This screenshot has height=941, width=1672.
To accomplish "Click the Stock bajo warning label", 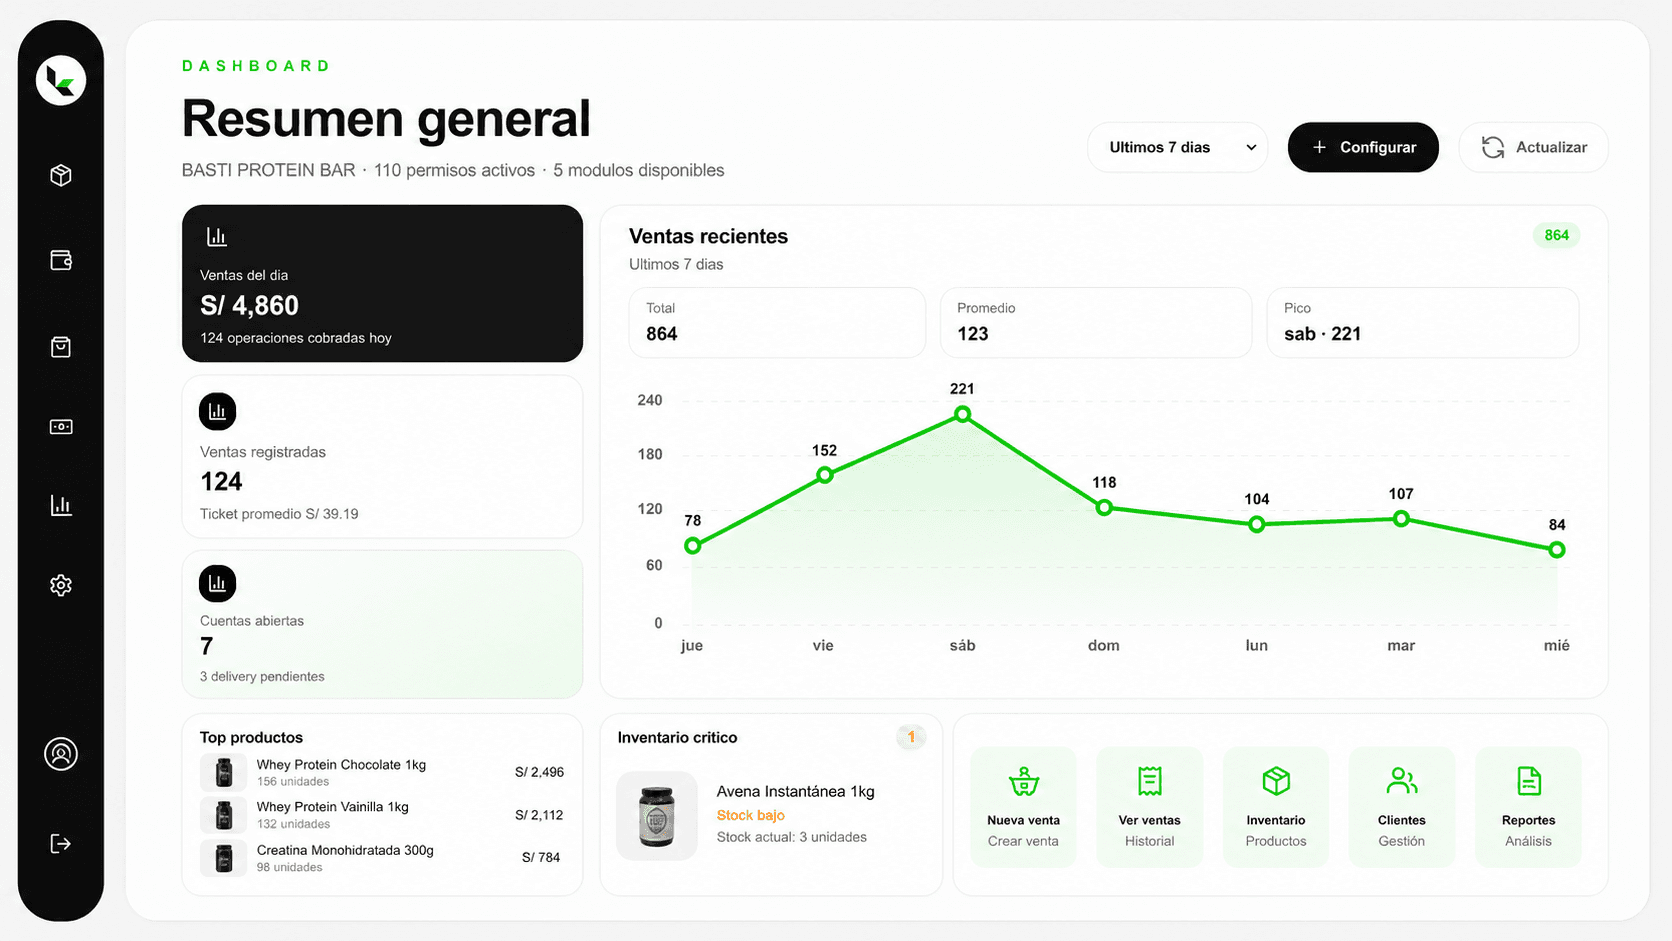I will [751, 815].
